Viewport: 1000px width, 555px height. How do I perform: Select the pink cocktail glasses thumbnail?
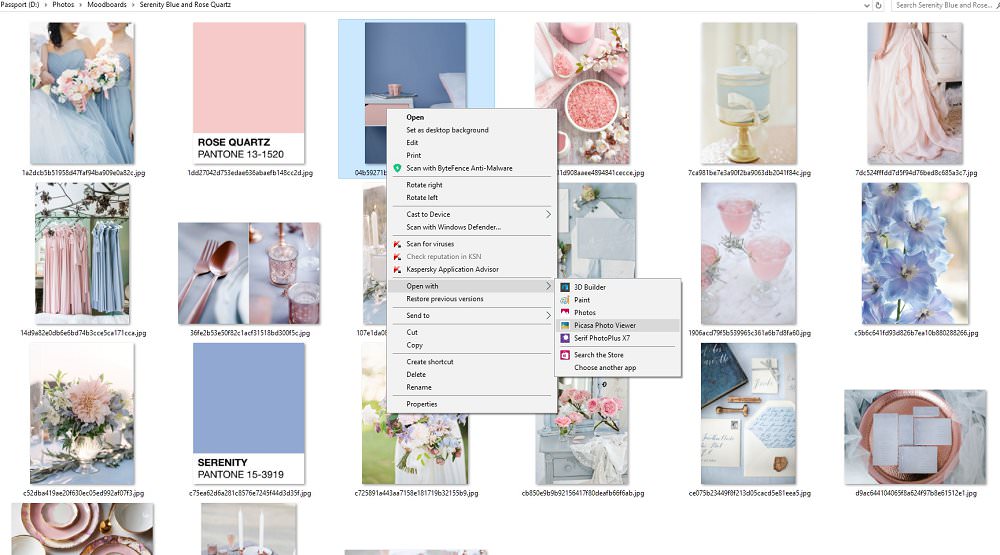click(748, 254)
